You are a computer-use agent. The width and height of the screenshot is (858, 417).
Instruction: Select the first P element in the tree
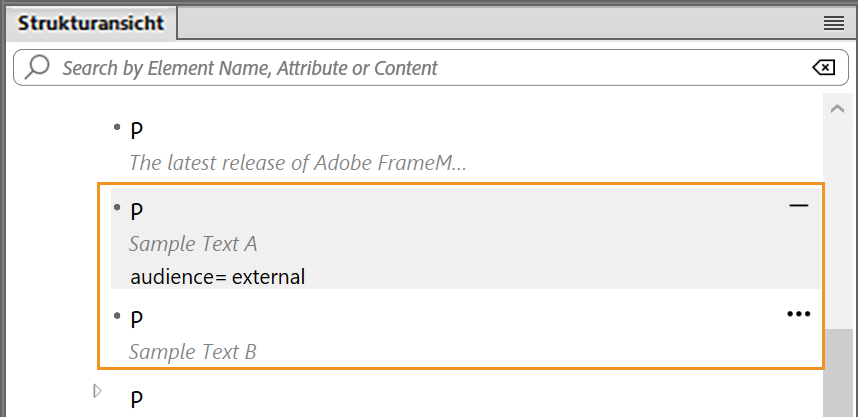(x=137, y=131)
